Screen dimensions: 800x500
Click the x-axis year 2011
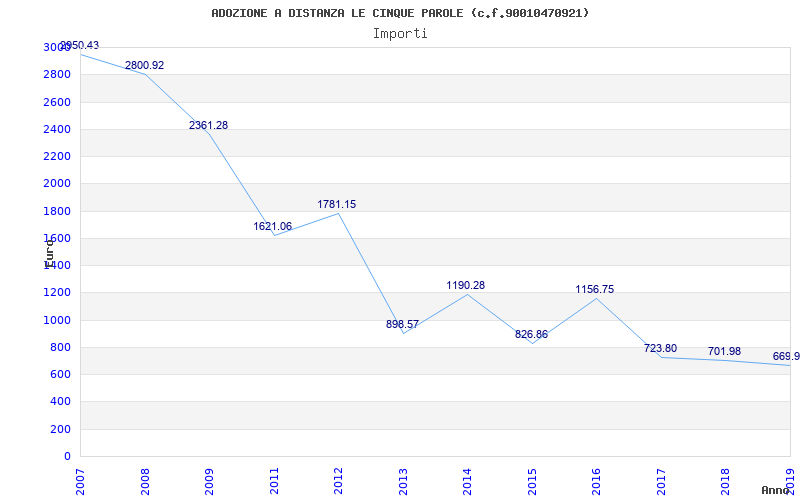pos(274,482)
